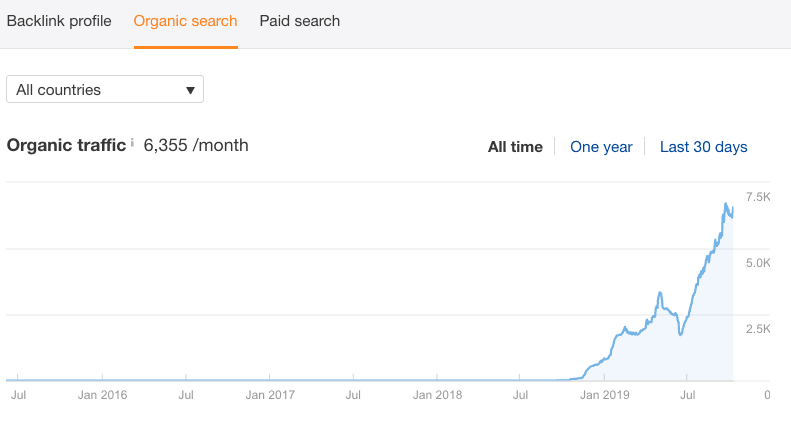The width and height of the screenshot is (791, 427).
Task: Click the Jan 2016 x-axis label
Action: pos(103,395)
